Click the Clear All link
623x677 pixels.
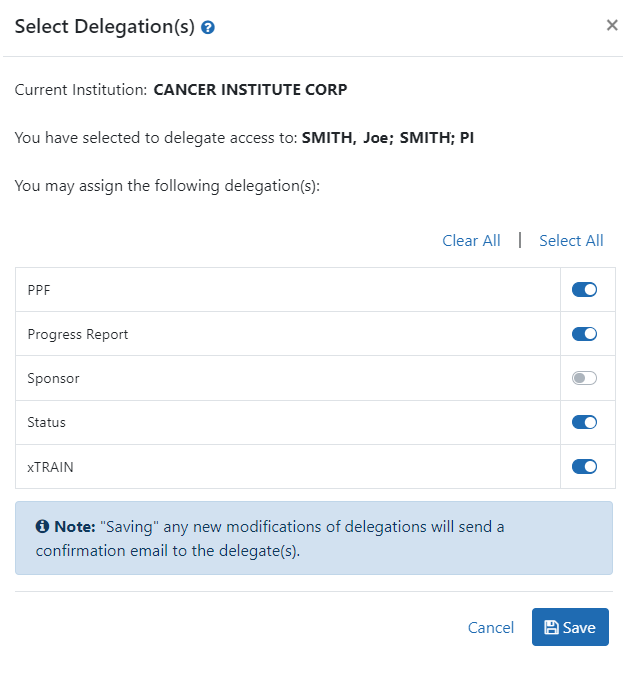click(x=471, y=241)
